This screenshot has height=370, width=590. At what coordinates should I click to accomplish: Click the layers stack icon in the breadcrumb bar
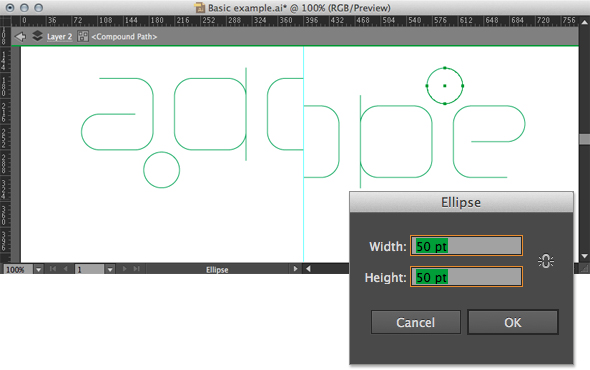pyautogui.click(x=37, y=36)
